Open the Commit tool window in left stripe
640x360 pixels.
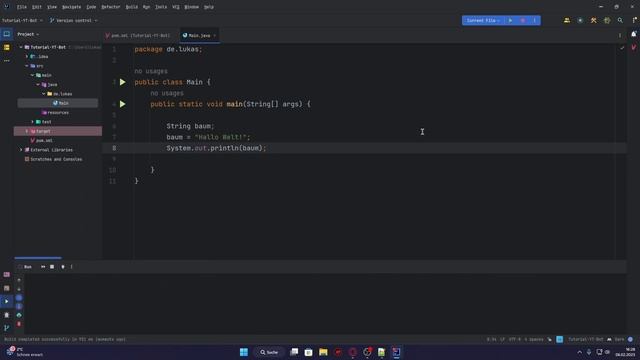(7, 47)
